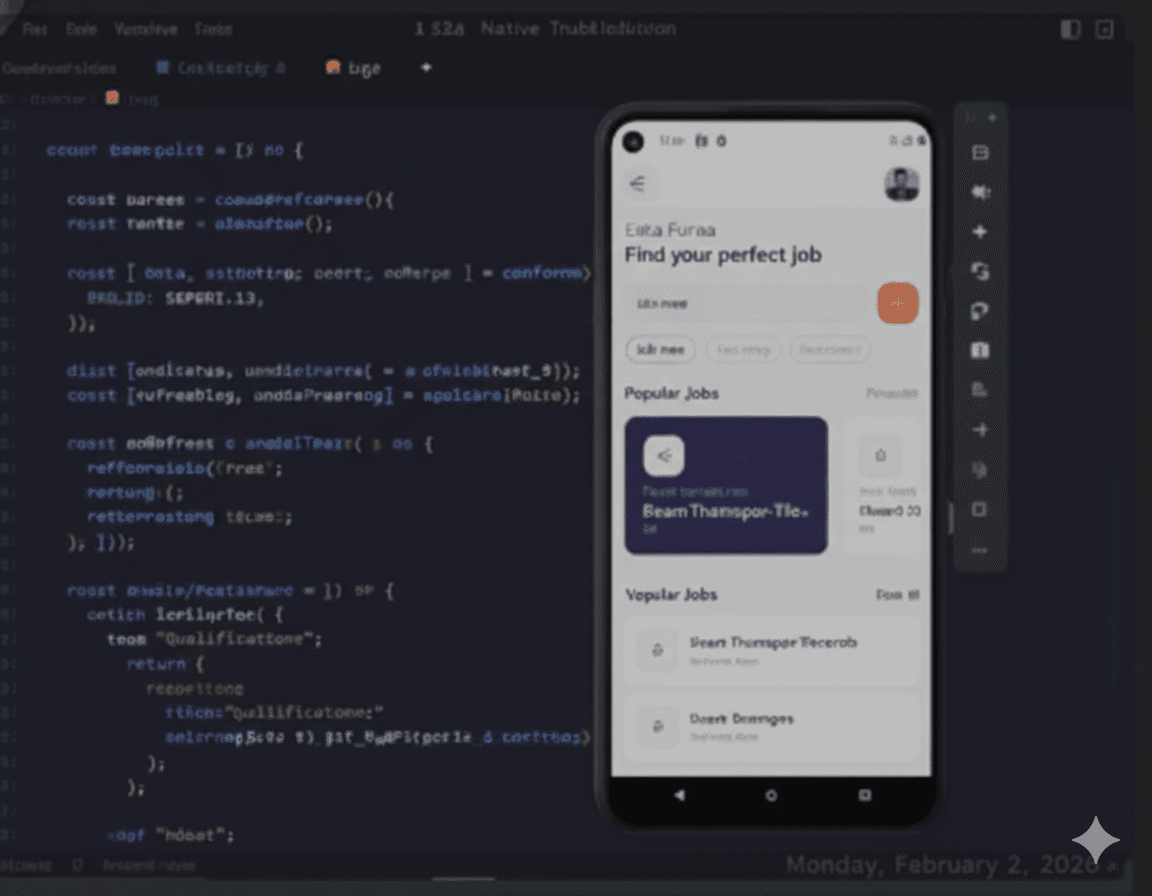Toggle the first job filter chip
The height and width of the screenshot is (896, 1152).
coord(659,350)
